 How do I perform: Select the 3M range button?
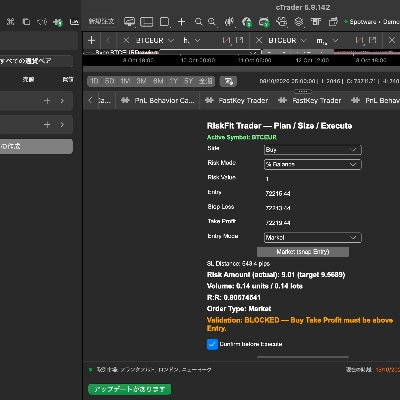[x=141, y=81]
